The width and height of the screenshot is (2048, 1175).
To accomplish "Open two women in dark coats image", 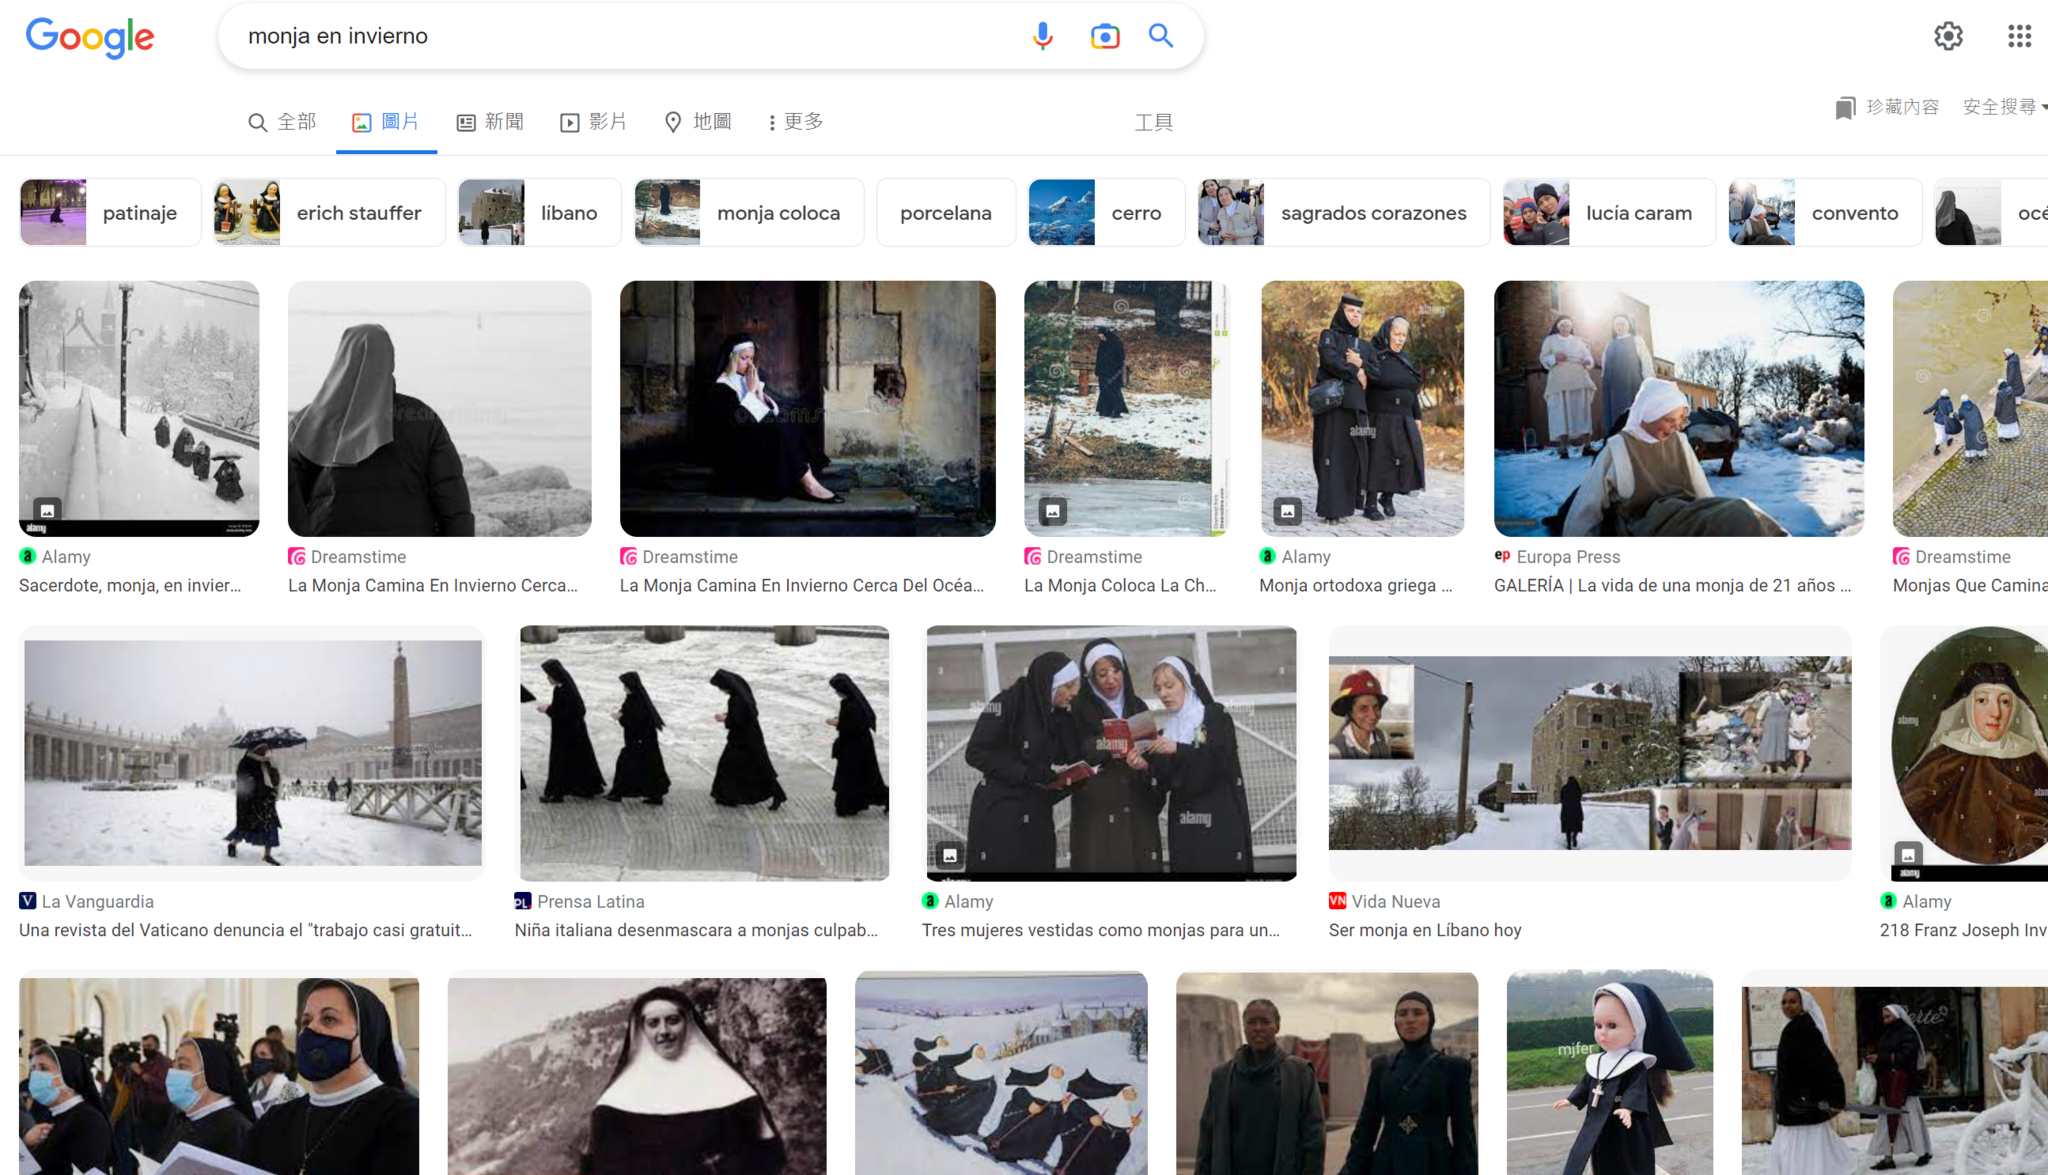I will (1327, 1073).
